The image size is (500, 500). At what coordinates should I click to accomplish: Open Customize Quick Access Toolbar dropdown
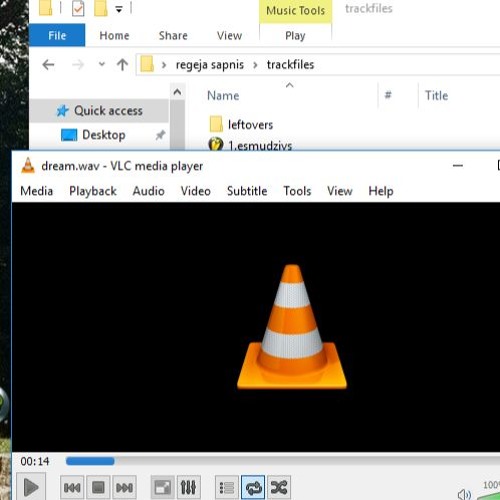pyautogui.click(x=119, y=9)
